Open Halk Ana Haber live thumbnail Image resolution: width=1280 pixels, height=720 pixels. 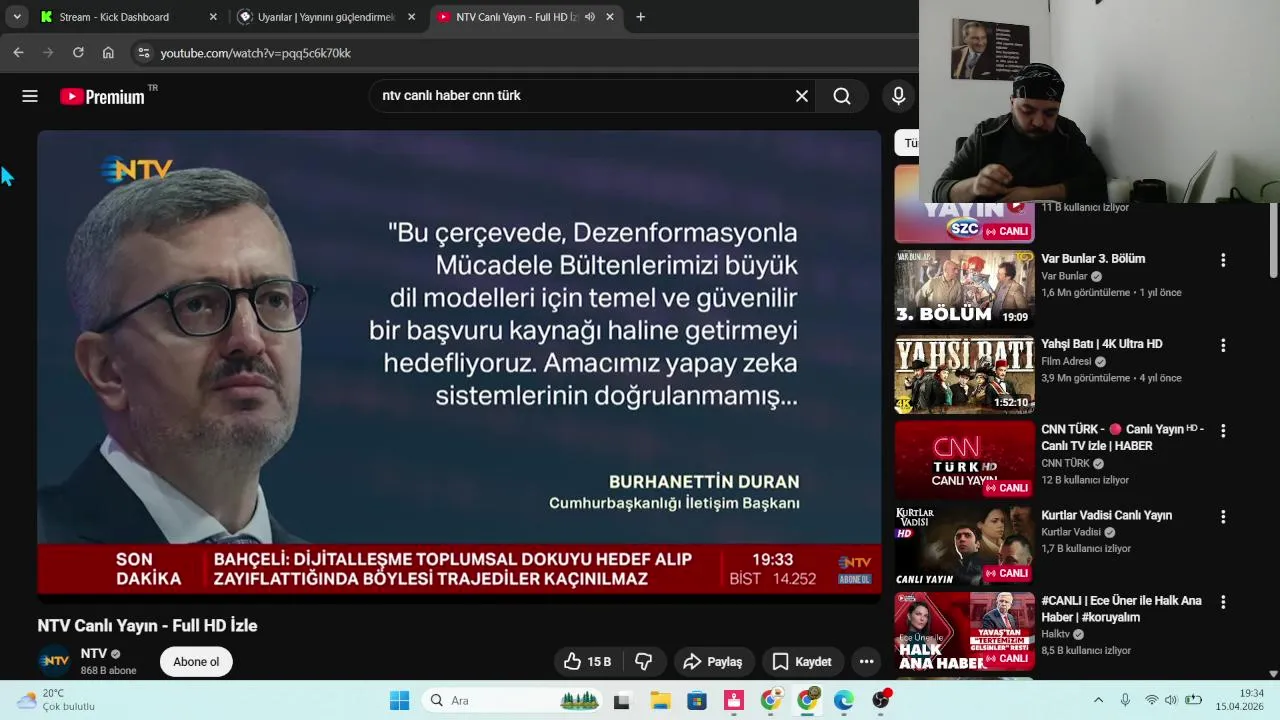coord(964,631)
